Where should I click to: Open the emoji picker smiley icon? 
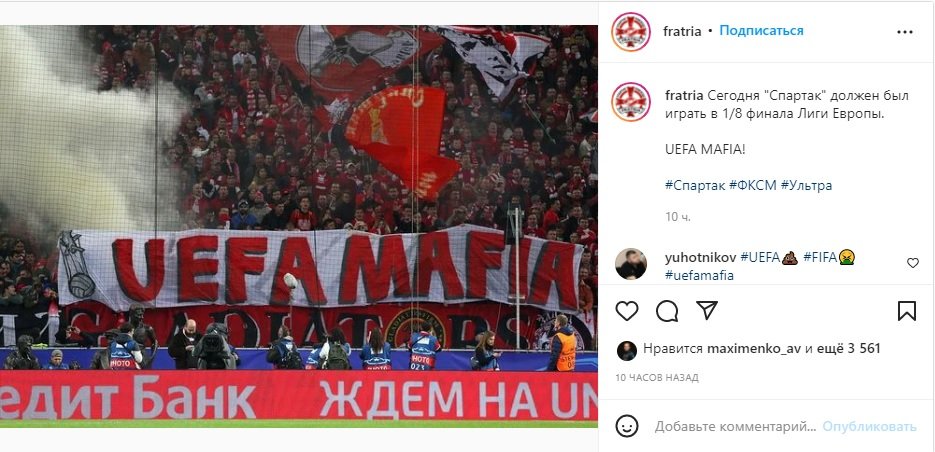point(627,426)
